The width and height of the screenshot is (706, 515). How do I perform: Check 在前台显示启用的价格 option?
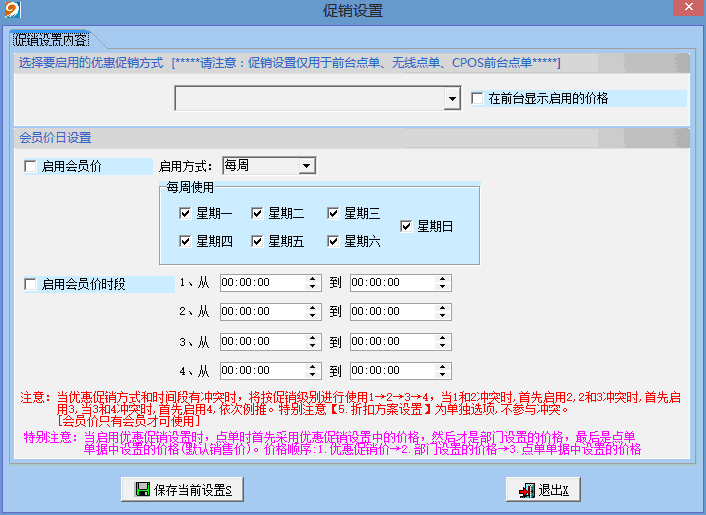478,99
